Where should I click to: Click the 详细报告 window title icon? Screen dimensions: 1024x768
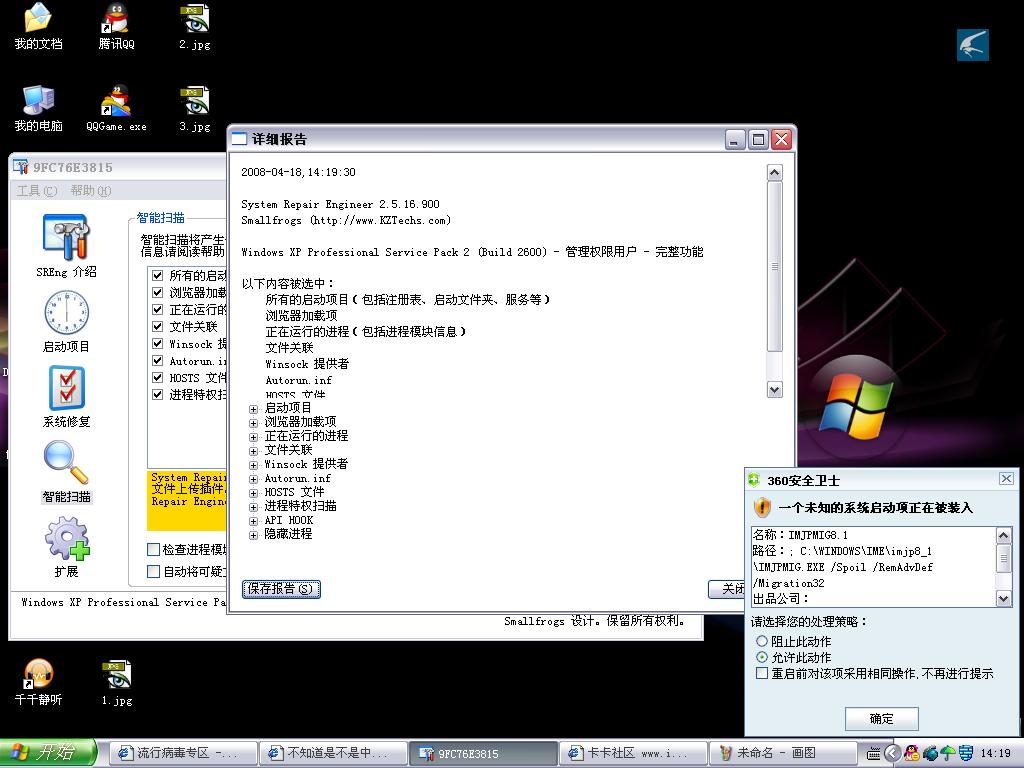click(x=240, y=138)
